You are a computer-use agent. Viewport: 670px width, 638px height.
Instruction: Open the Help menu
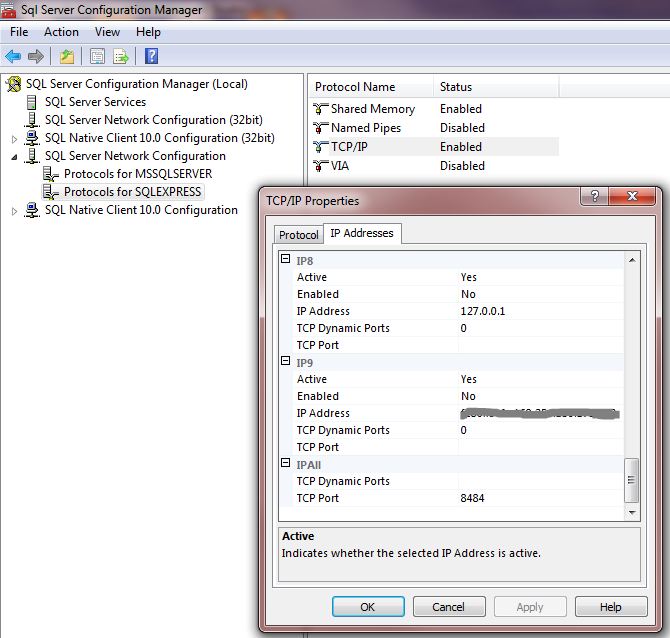(x=148, y=32)
